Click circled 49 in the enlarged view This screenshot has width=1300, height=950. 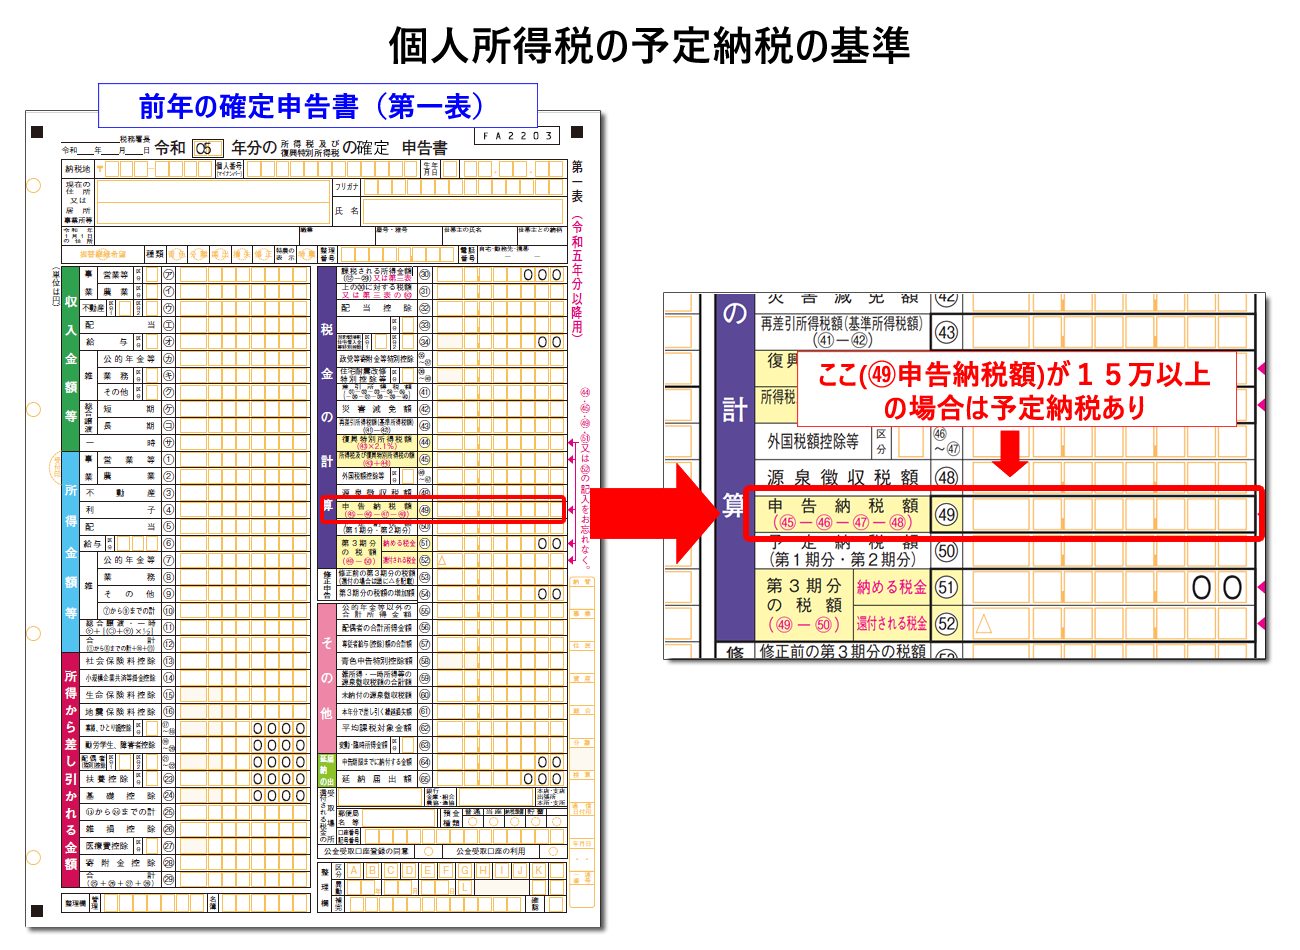(945, 515)
